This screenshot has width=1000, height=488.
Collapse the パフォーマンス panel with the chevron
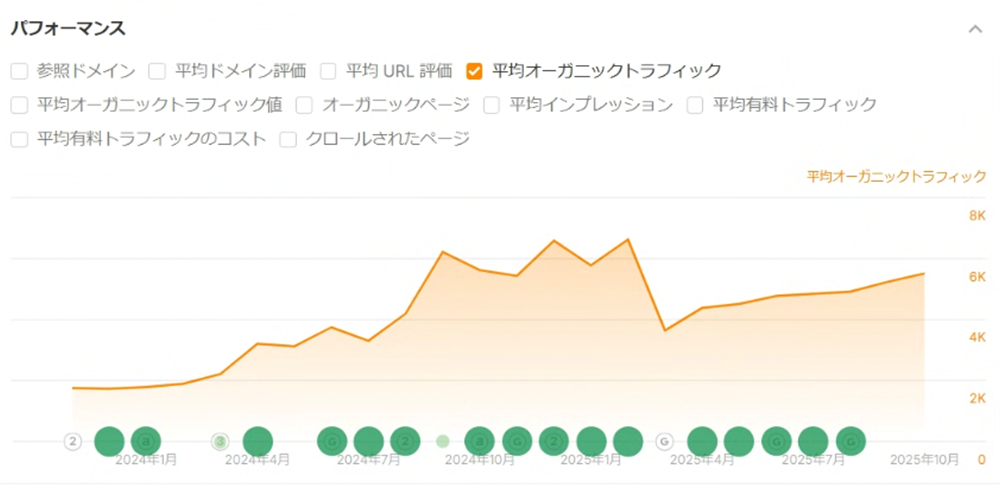(x=975, y=29)
